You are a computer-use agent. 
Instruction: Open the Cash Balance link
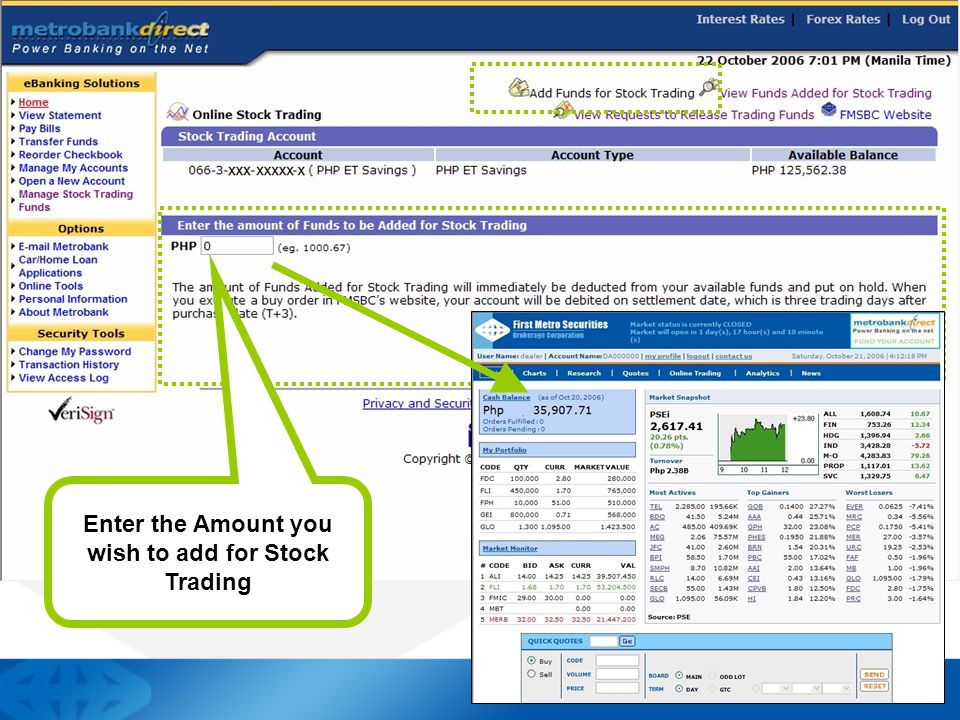click(506, 397)
